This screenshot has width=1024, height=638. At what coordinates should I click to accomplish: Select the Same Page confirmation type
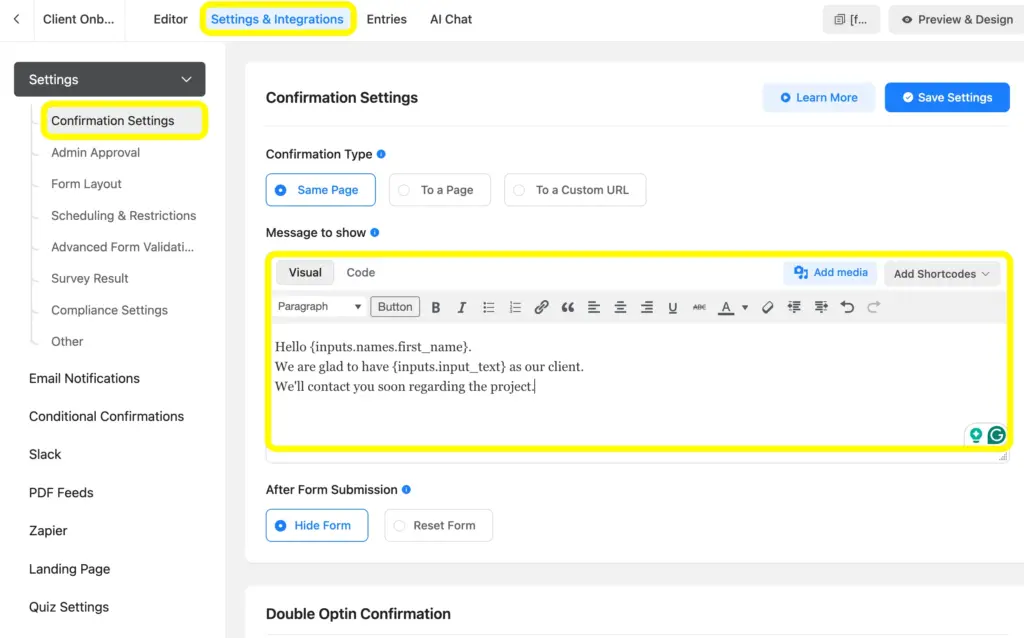(x=321, y=190)
